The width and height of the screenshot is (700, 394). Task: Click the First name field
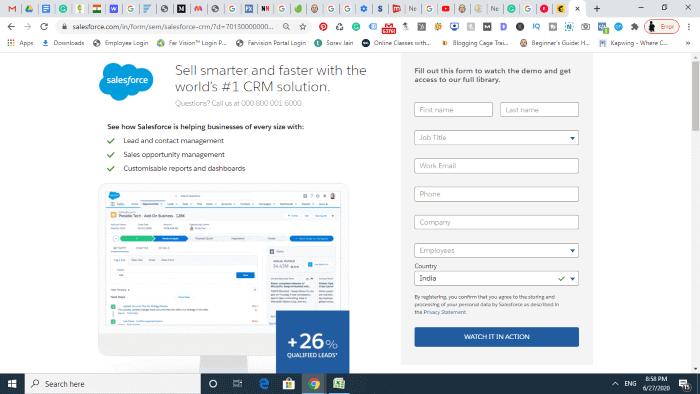(x=453, y=109)
